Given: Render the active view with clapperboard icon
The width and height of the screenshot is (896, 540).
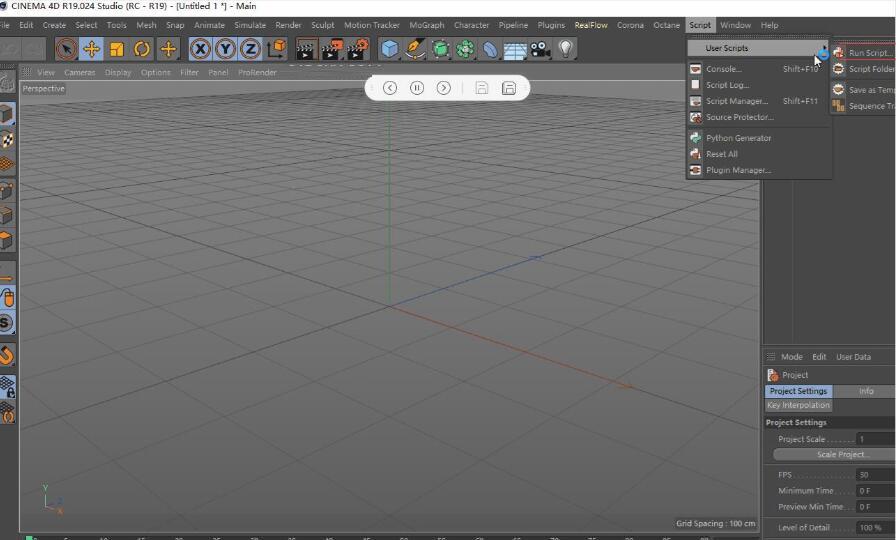Looking at the screenshot, I should [306, 50].
